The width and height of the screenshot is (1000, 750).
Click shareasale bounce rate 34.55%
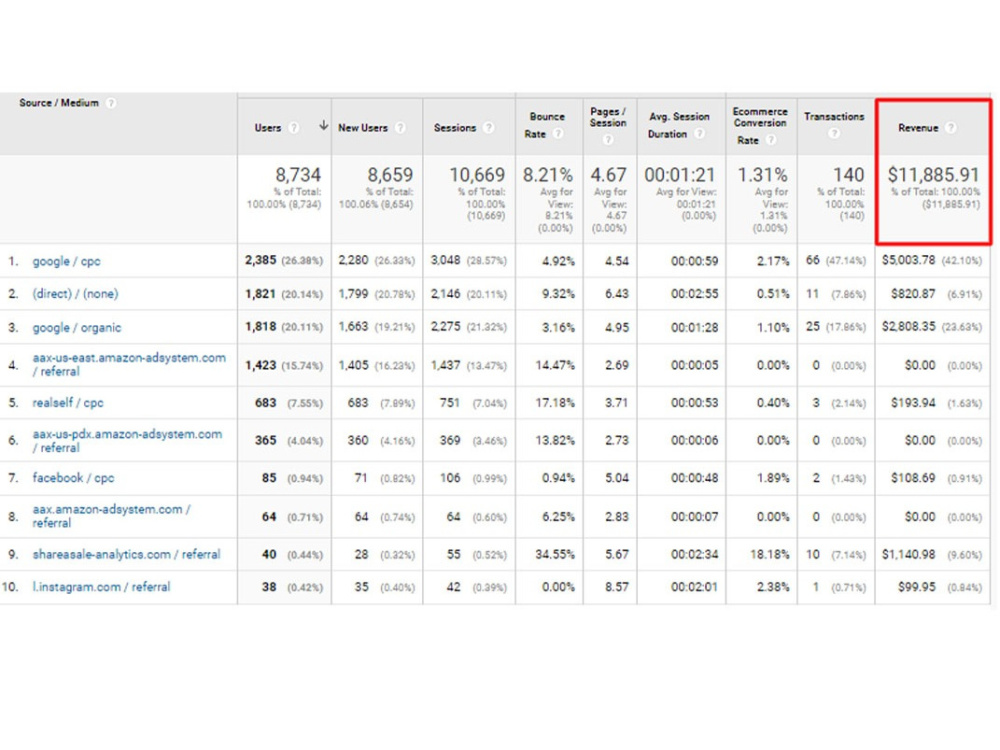[555, 554]
